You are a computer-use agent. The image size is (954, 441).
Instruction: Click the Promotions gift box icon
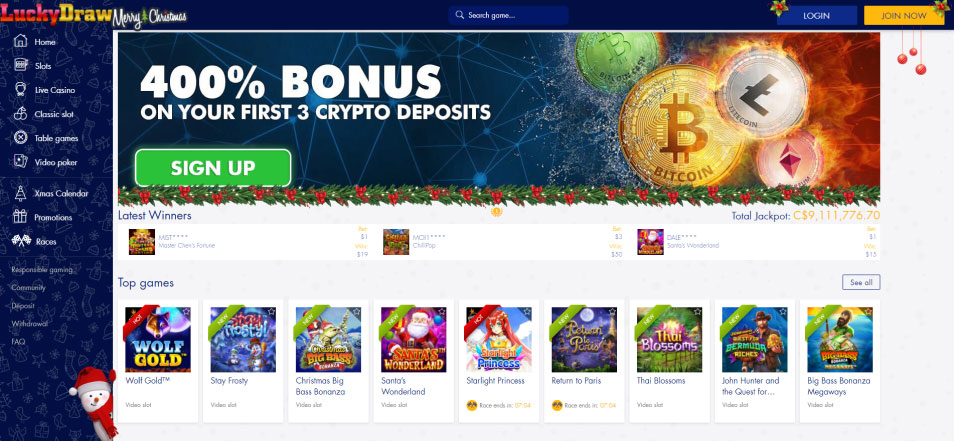point(21,217)
